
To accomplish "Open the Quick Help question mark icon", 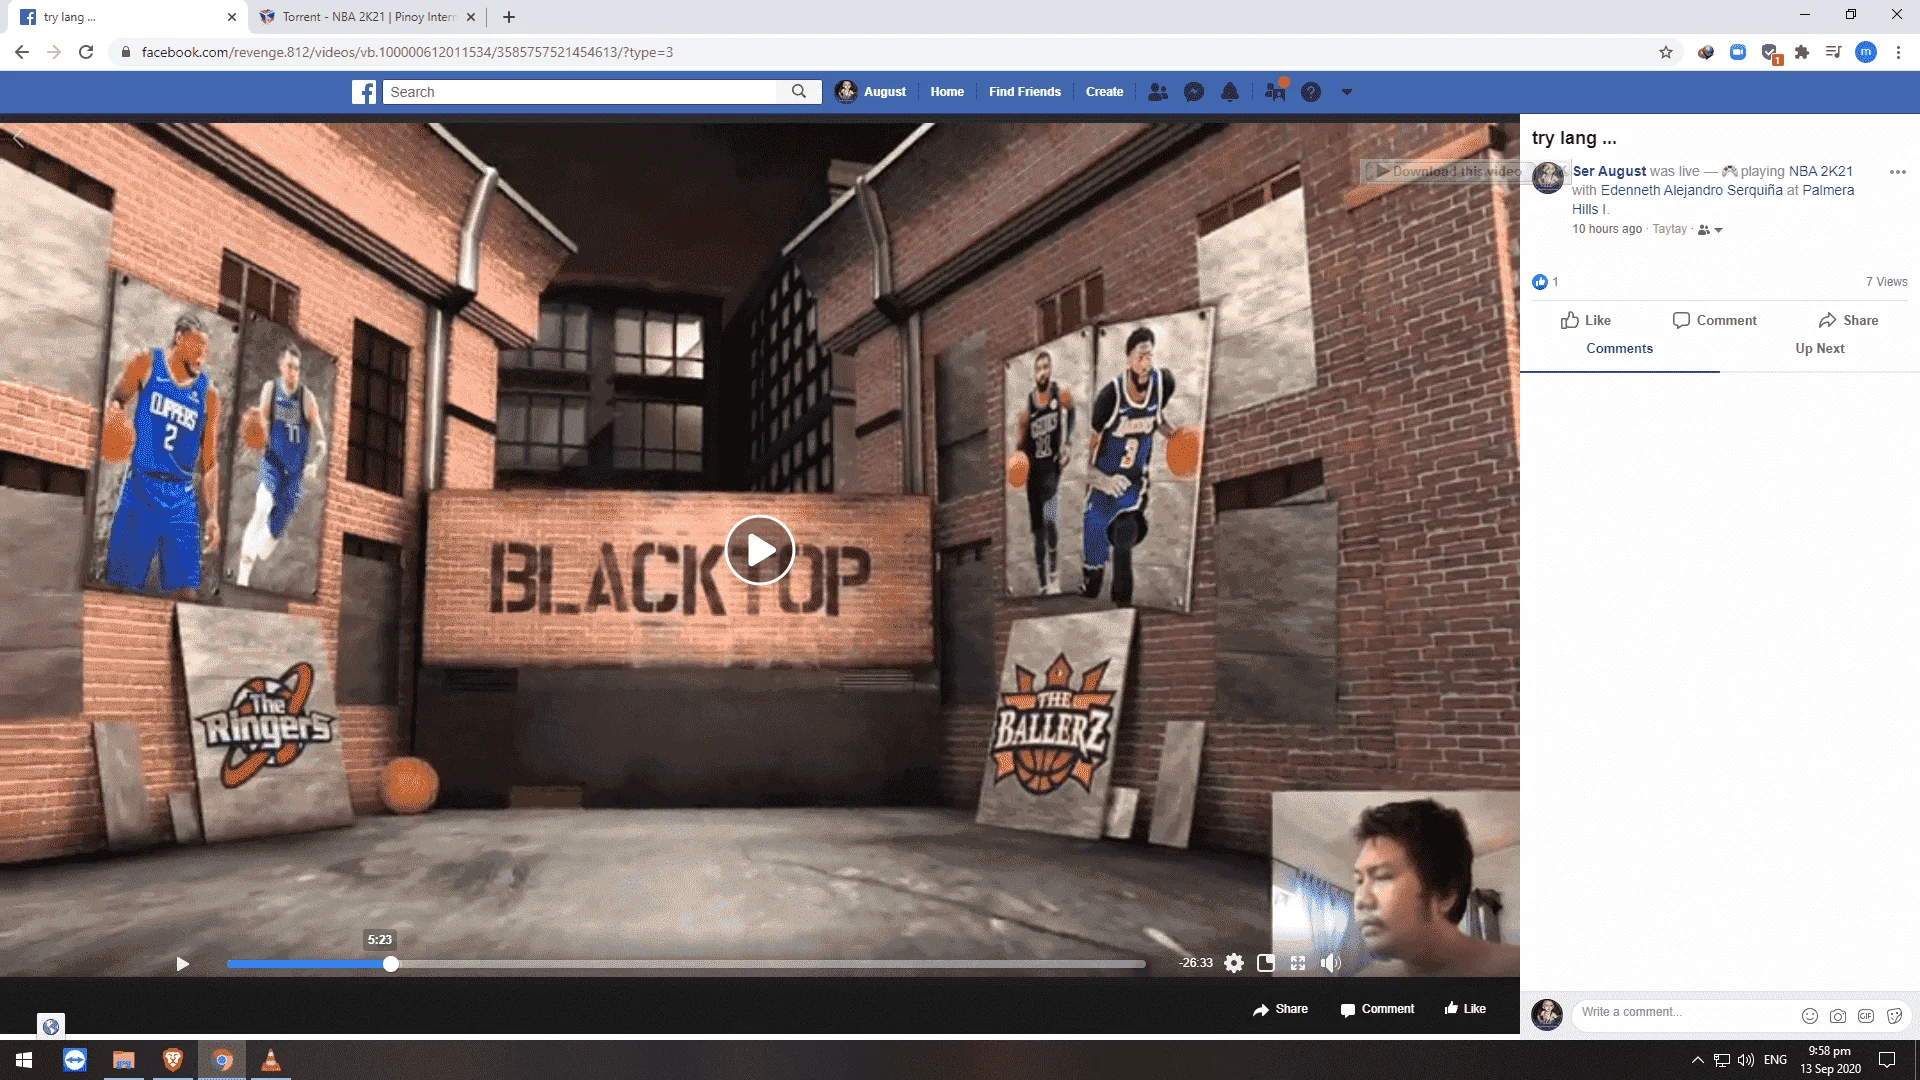I will pos(1311,92).
